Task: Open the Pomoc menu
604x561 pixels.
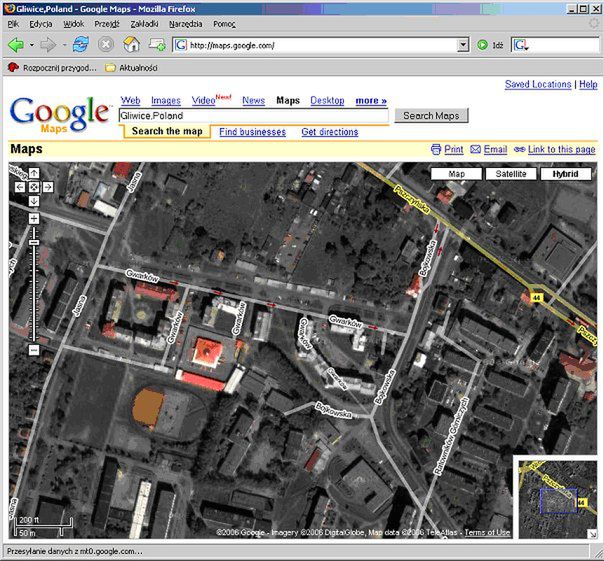Action: (x=224, y=24)
